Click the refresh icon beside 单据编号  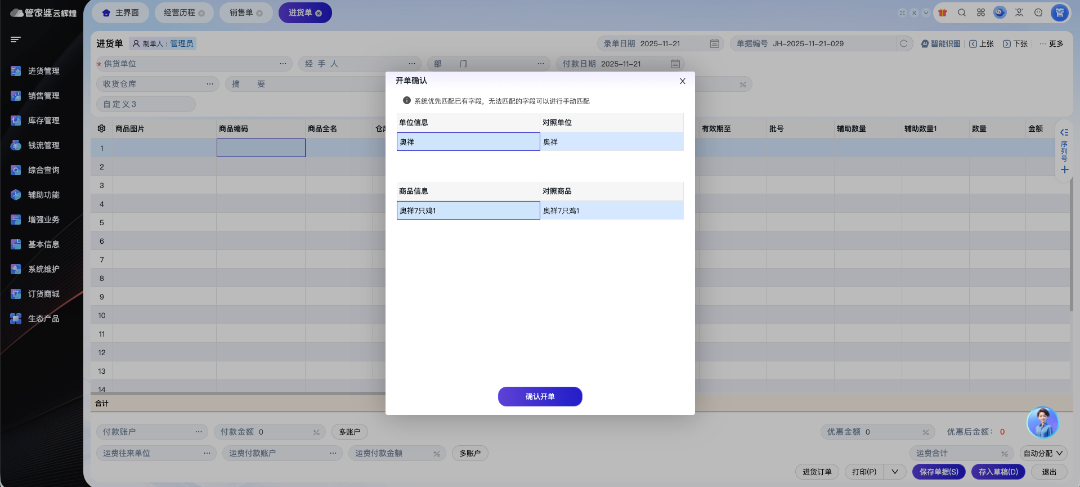pyautogui.click(x=904, y=44)
